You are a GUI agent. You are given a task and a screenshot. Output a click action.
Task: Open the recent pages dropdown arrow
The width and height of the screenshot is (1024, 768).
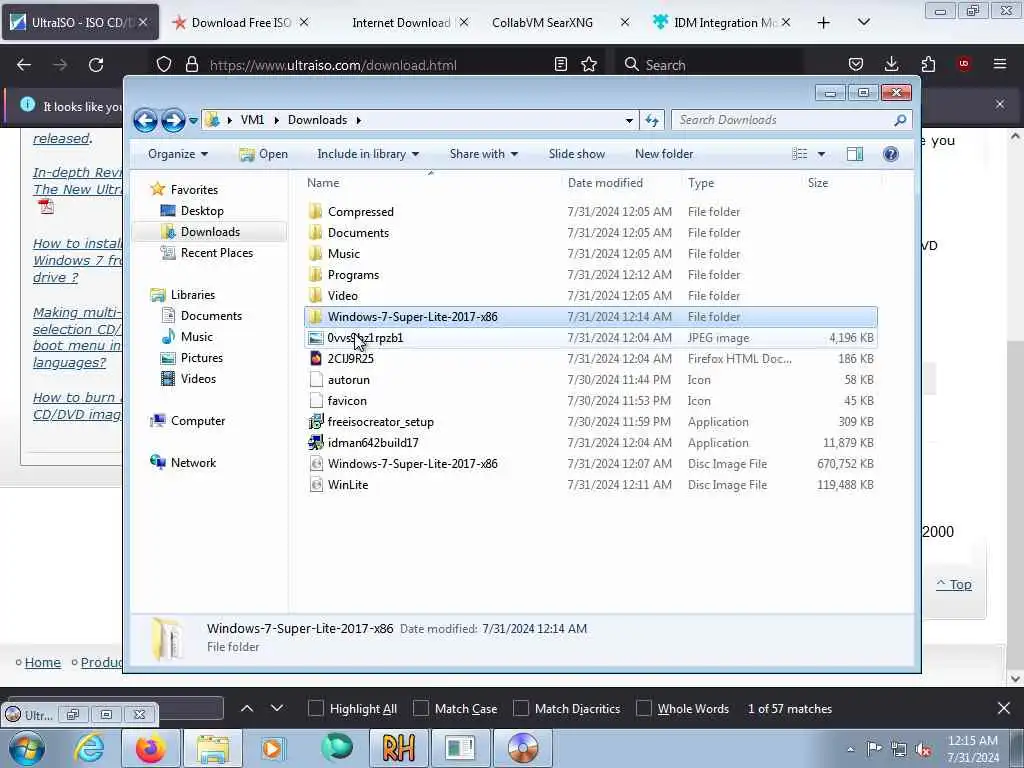coord(193,121)
